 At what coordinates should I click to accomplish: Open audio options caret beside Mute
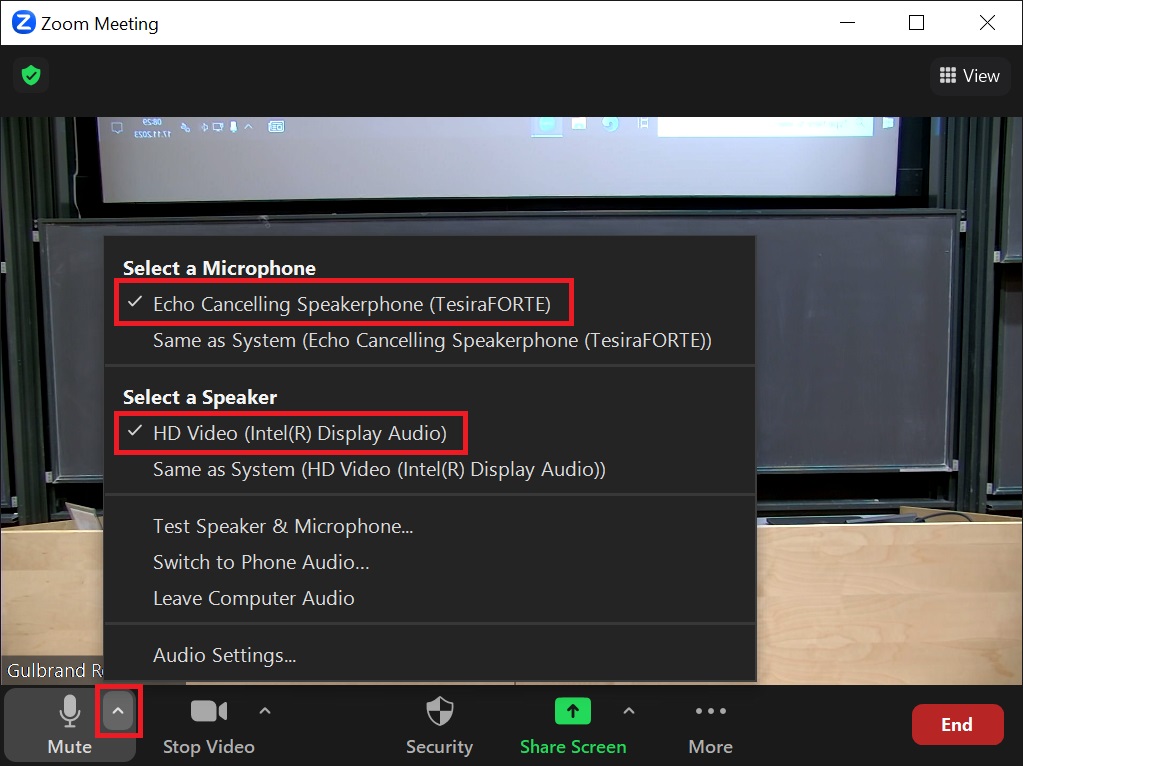point(118,711)
